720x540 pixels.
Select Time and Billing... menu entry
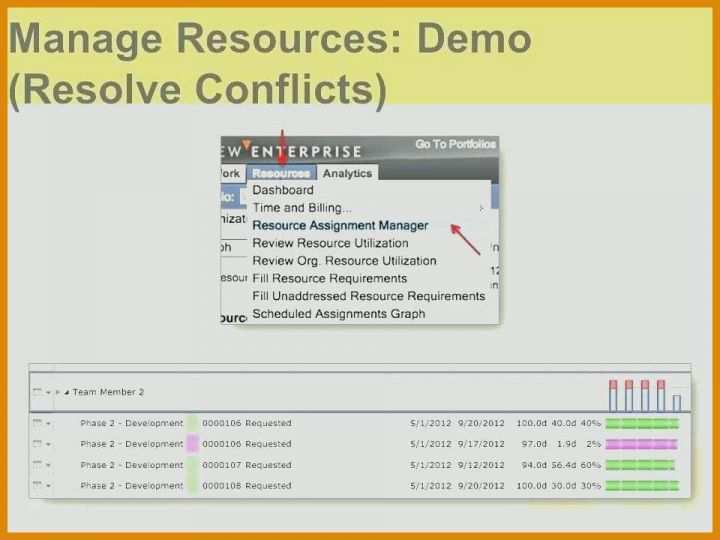point(302,208)
